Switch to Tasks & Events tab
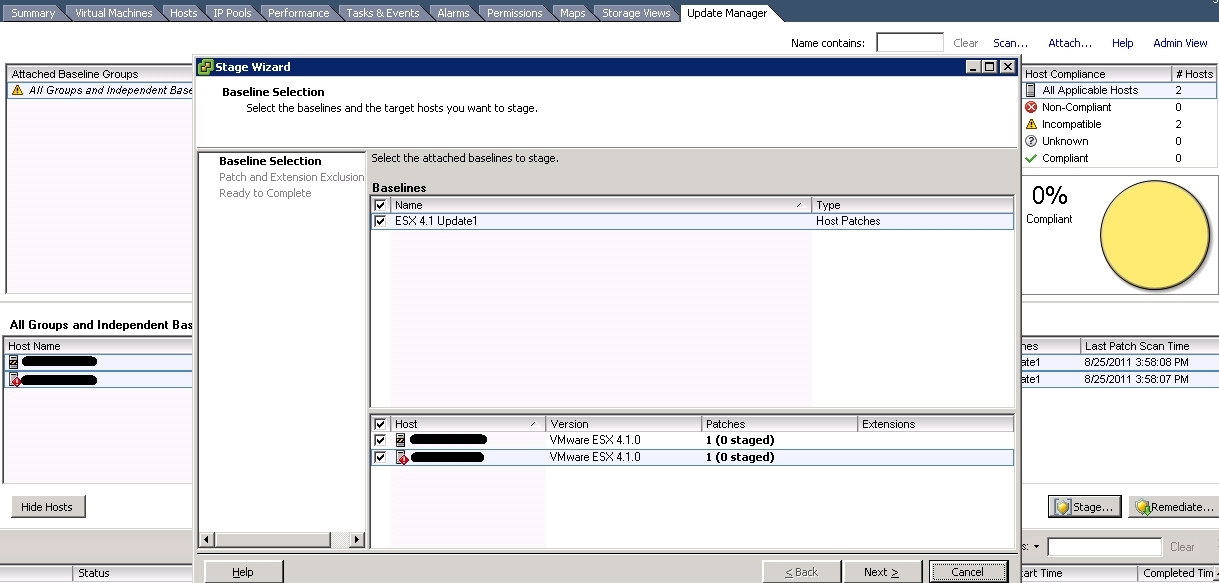This screenshot has width=1219, height=583. (383, 13)
